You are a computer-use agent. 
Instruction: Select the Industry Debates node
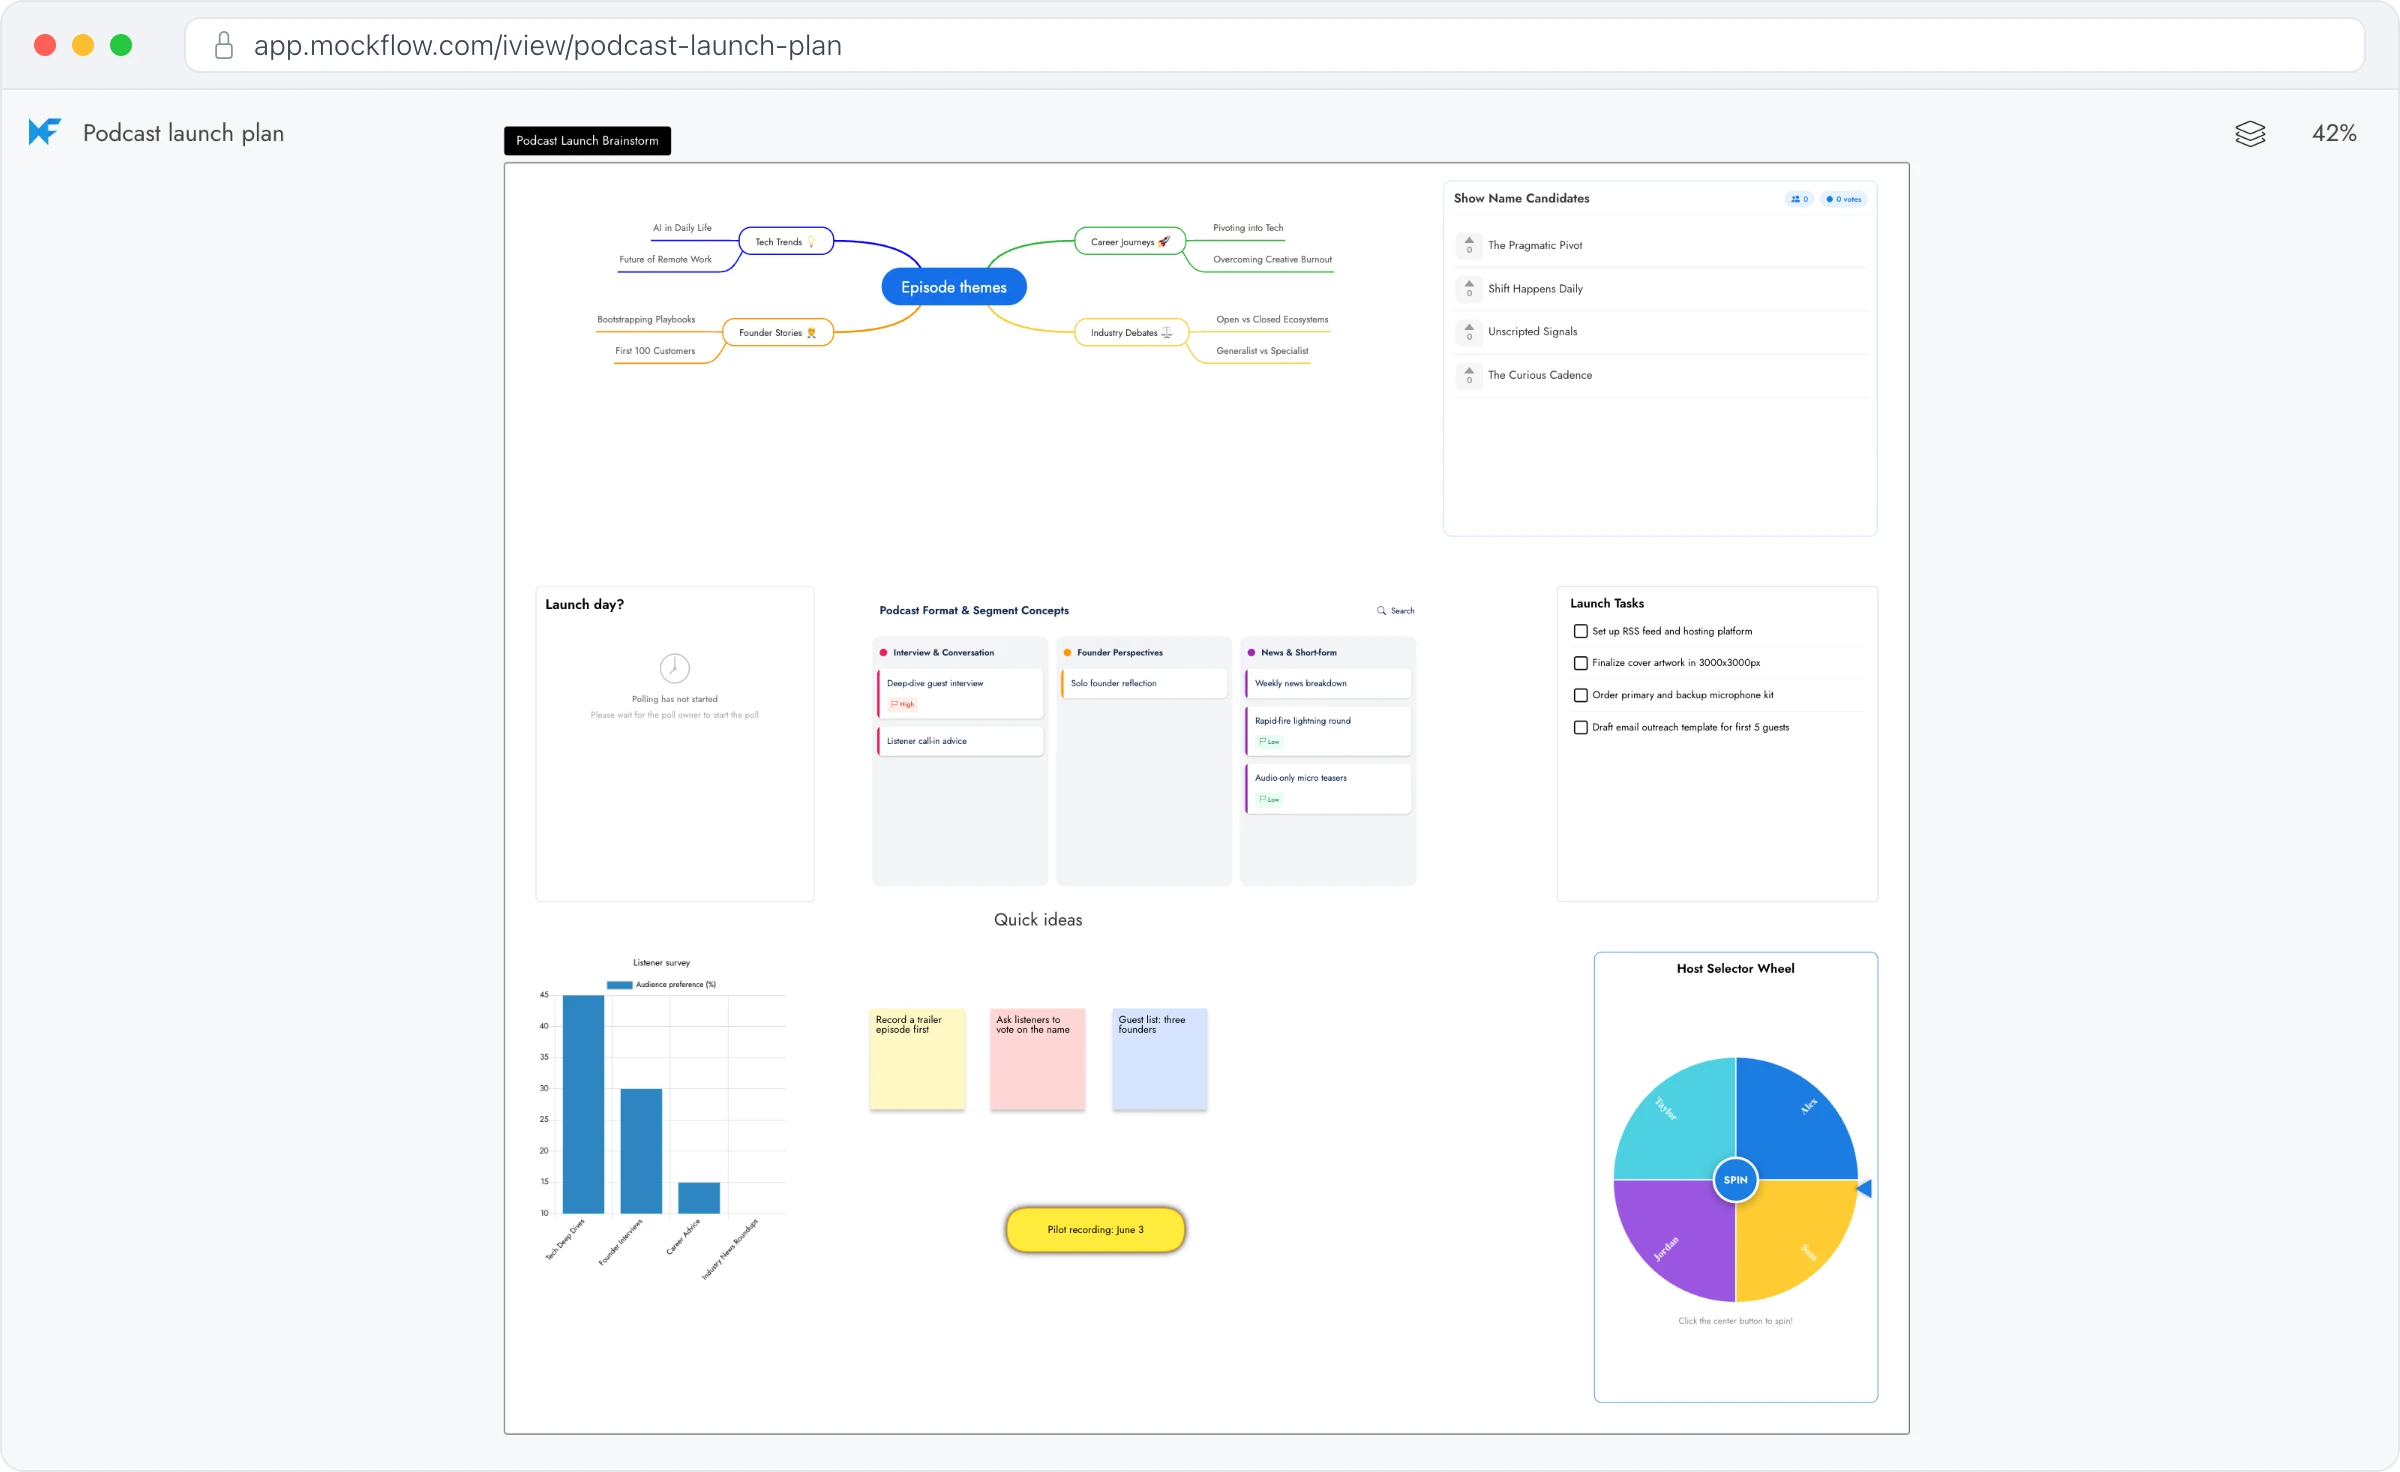pyautogui.click(x=1131, y=332)
